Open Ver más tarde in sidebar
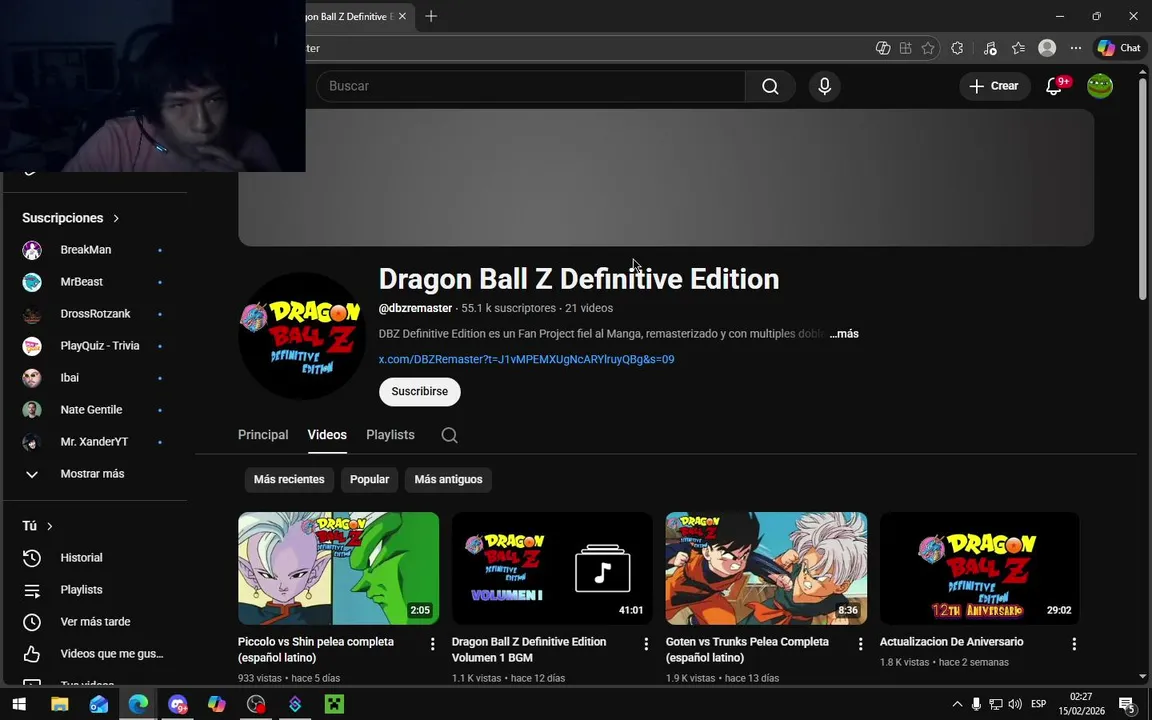 click(96, 622)
